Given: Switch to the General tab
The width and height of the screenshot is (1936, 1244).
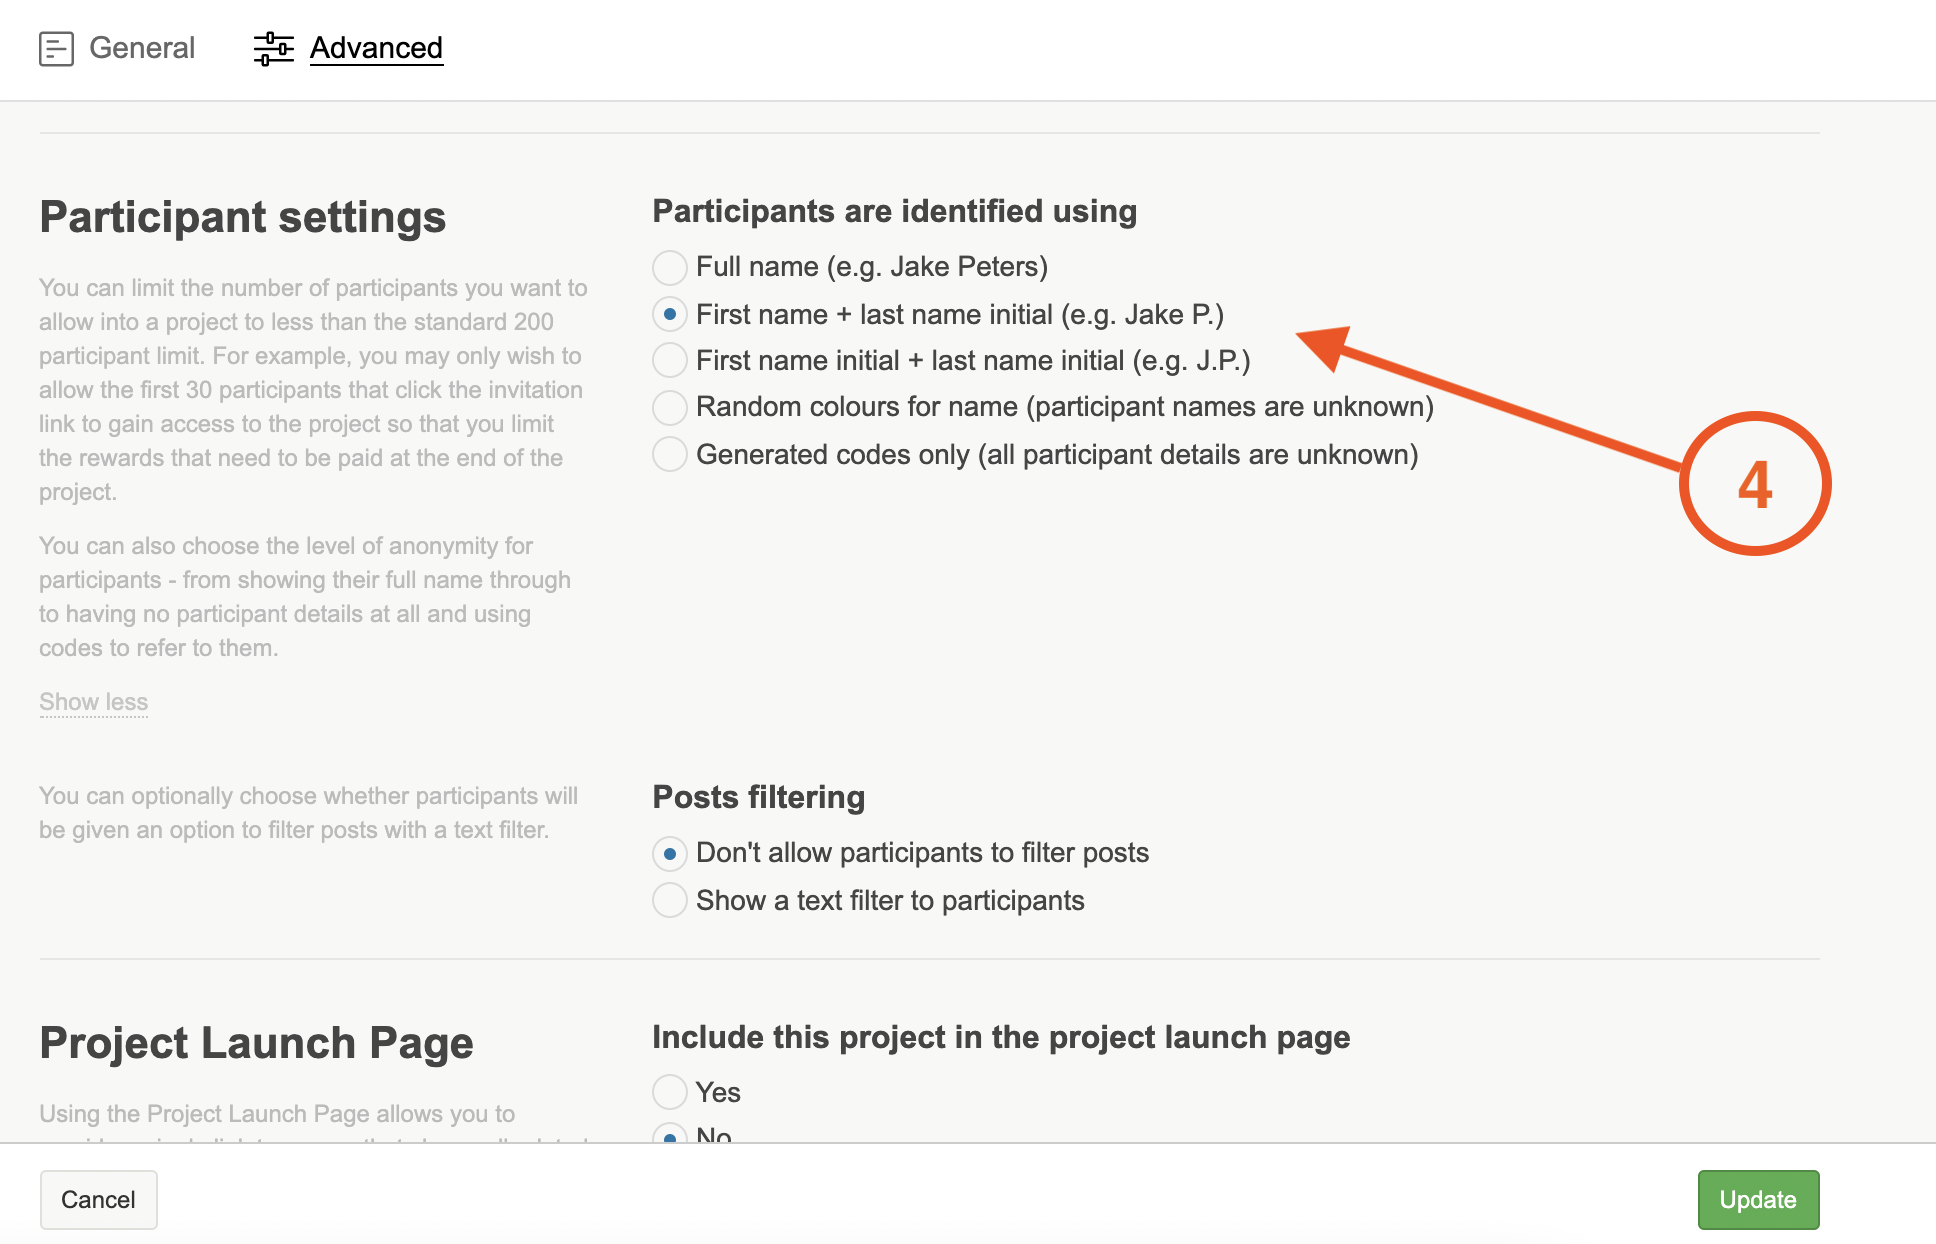Looking at the screenshot, I should tap(142, 48).
